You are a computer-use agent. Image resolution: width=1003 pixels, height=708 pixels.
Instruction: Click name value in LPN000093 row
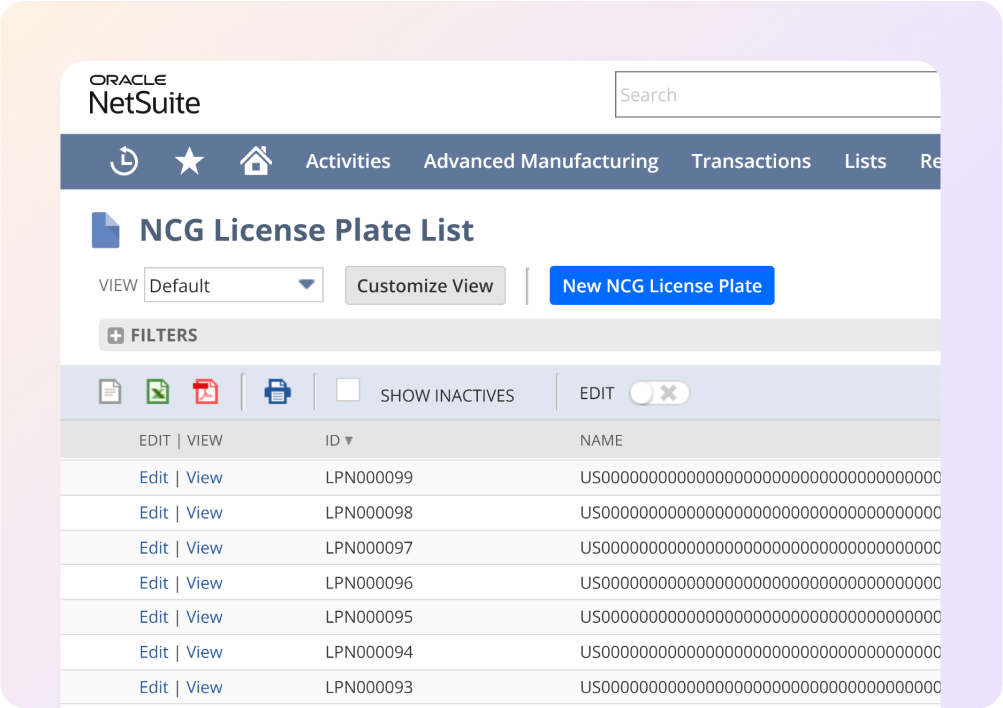tap(760, 687)
